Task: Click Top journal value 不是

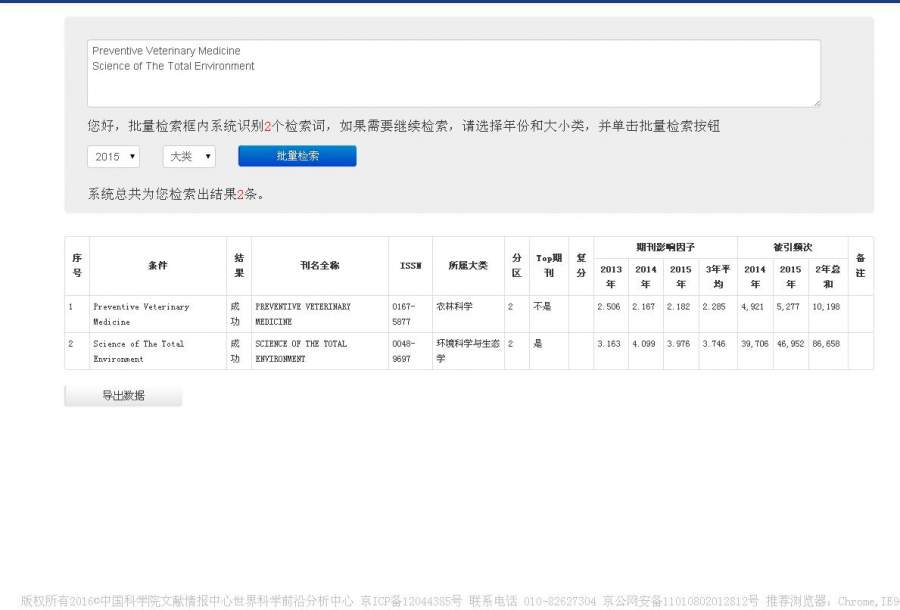Action: (x=542, y=306)
